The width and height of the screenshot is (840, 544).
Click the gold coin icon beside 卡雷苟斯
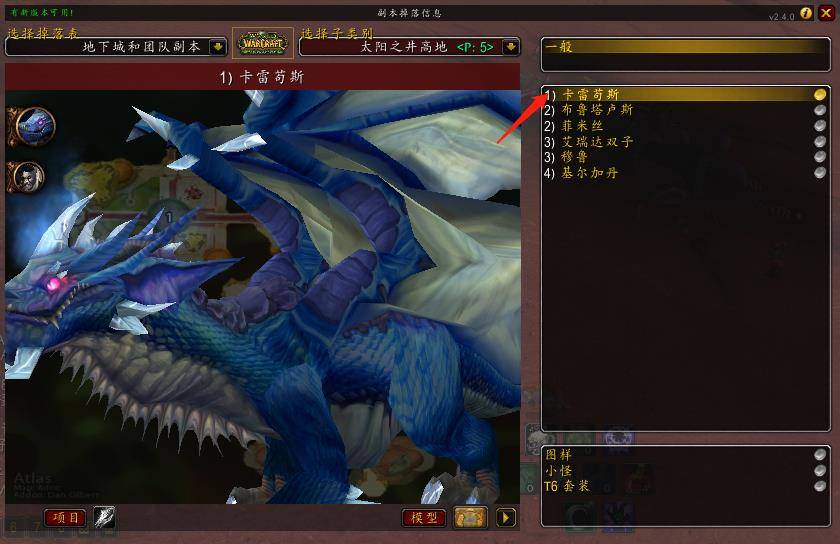[820, 95]
